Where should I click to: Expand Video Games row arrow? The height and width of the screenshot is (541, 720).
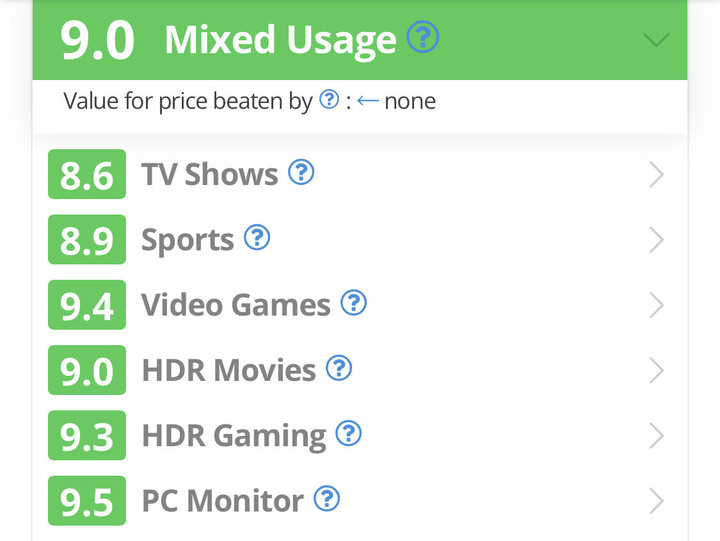pyautogui.click(x=657, y=305)
